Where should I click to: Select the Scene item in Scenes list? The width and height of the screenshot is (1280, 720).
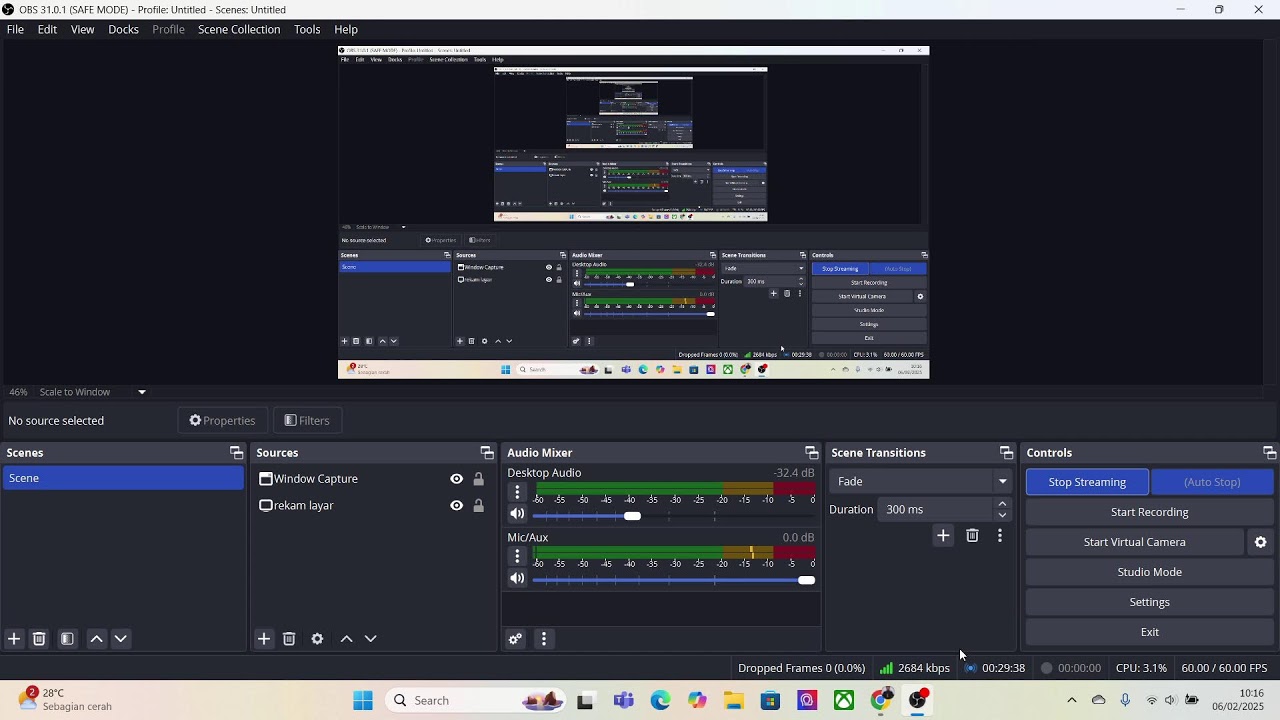point(122,478)
